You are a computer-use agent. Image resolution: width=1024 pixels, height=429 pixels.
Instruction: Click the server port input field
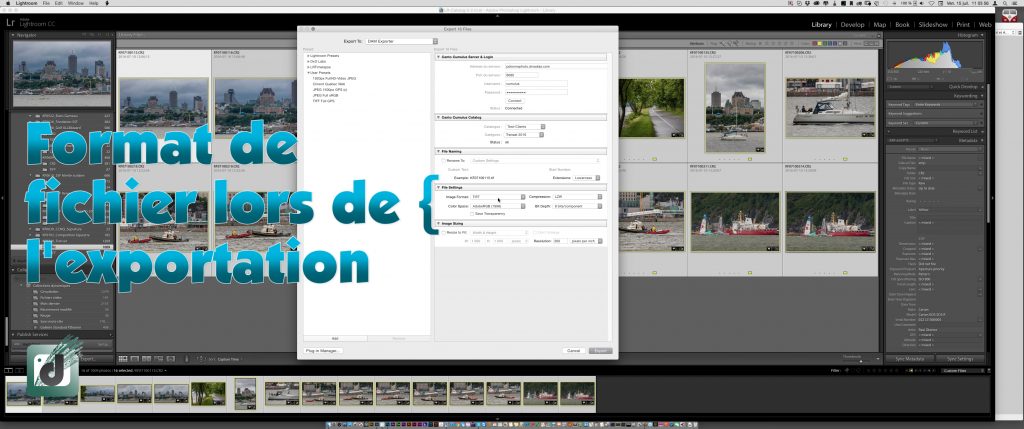(x=521, y=75)
